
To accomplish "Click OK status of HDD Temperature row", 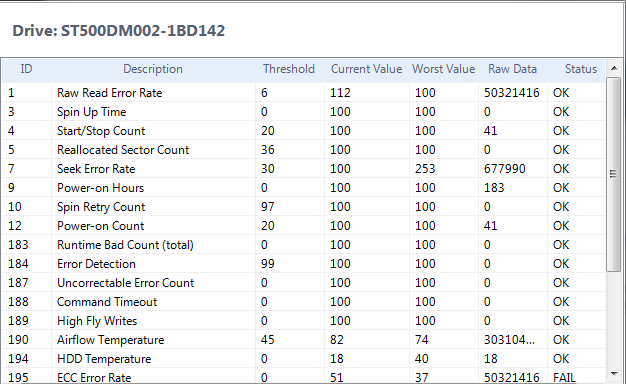I will [x=561, y=359].
